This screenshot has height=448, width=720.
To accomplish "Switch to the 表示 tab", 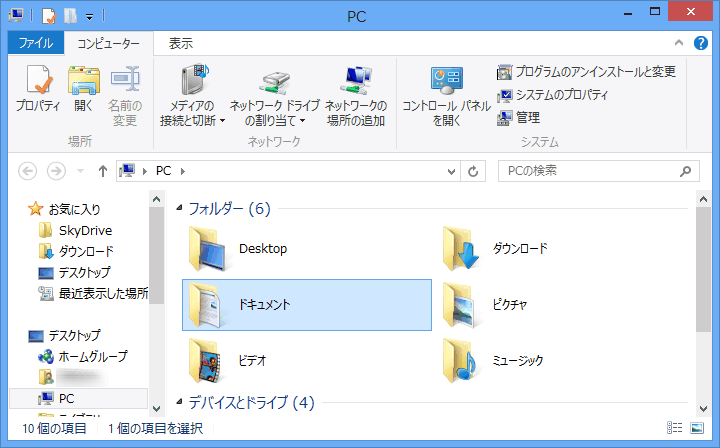I will [180, 44].
